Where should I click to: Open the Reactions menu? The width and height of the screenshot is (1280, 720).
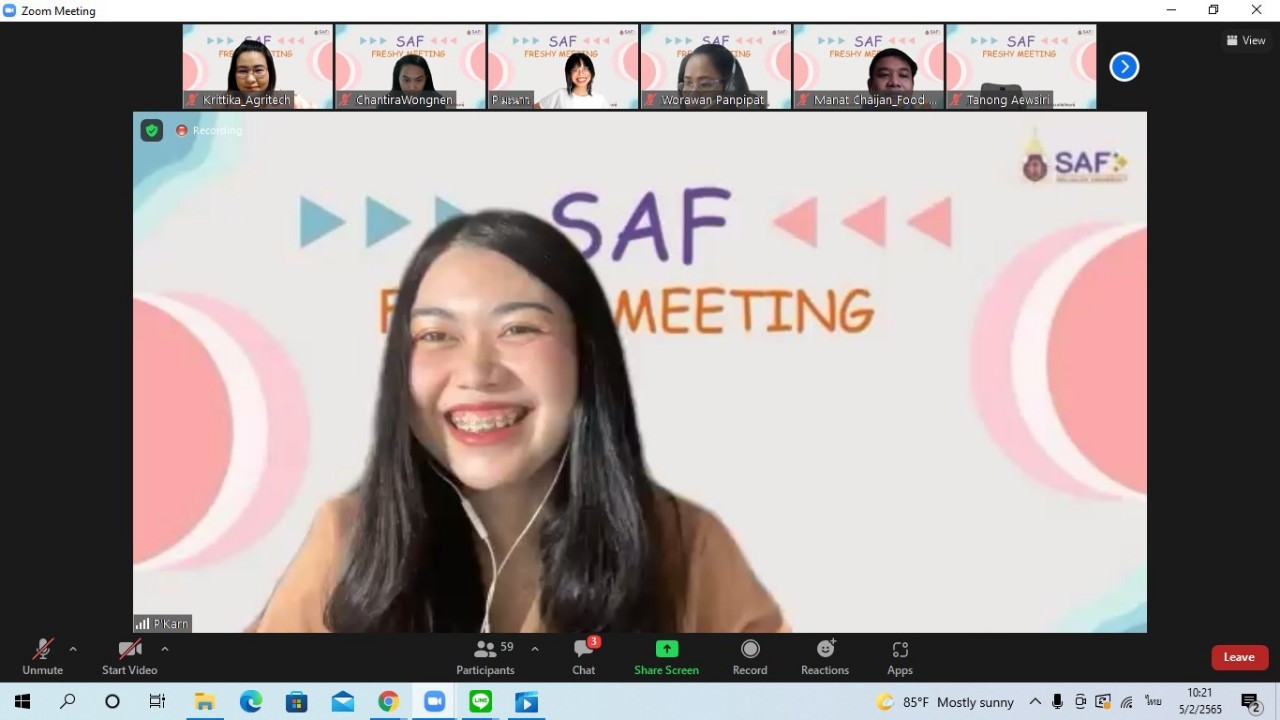(x=825, y=657)
